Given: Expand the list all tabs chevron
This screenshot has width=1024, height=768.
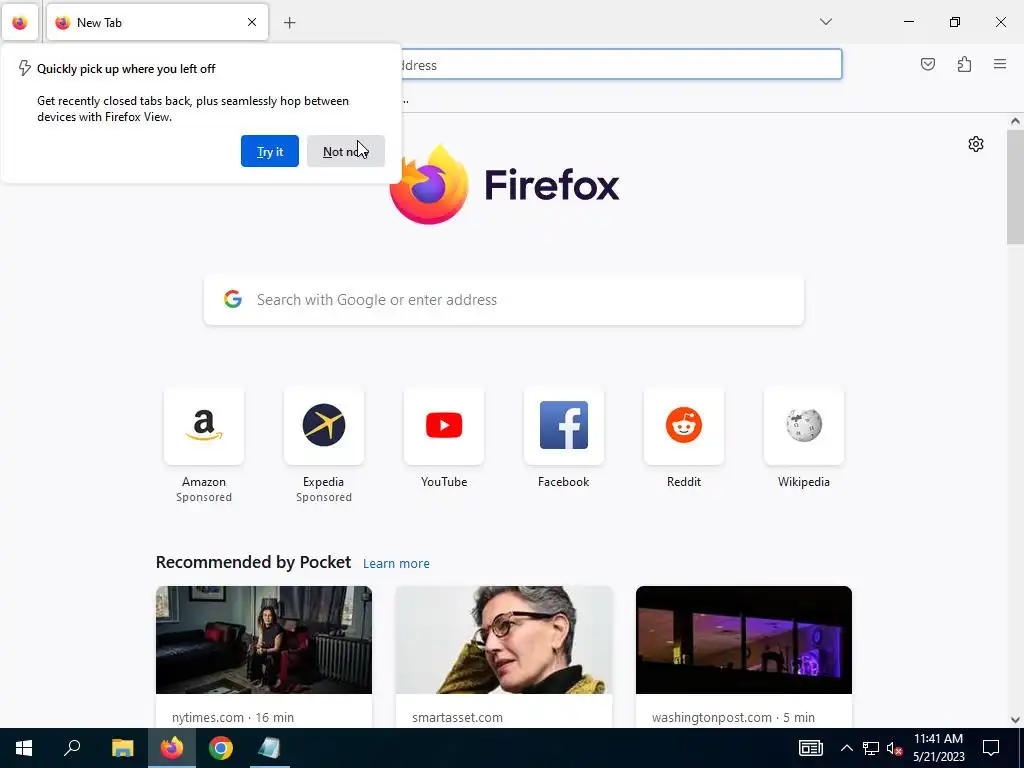Looking at the screenshot, I should [x=825, y=22].
